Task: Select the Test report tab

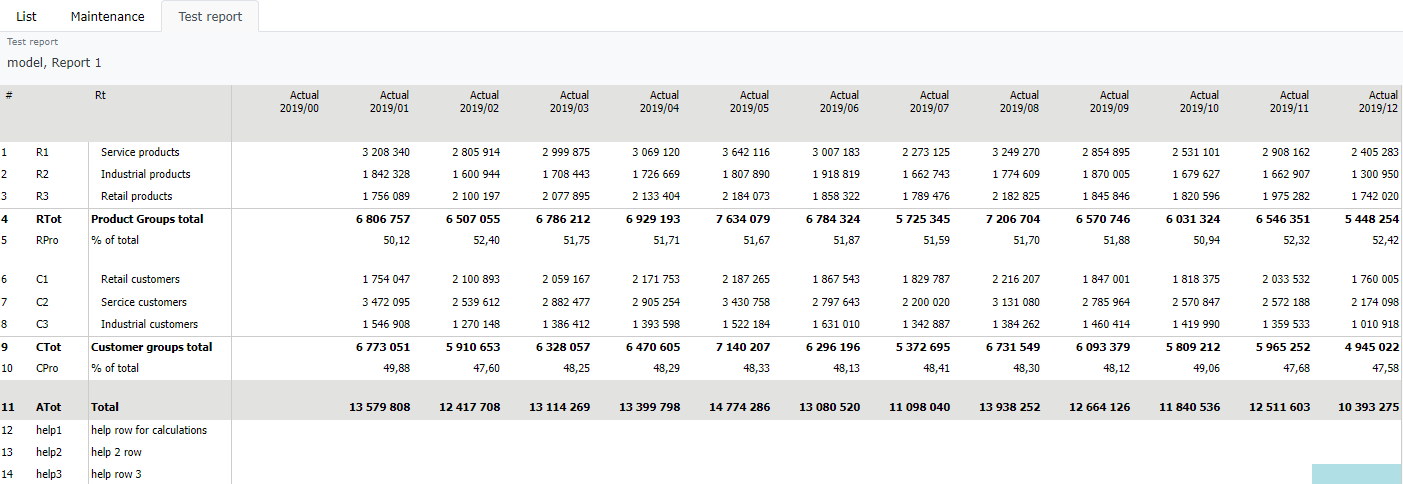Action: [x=210, y=16]
